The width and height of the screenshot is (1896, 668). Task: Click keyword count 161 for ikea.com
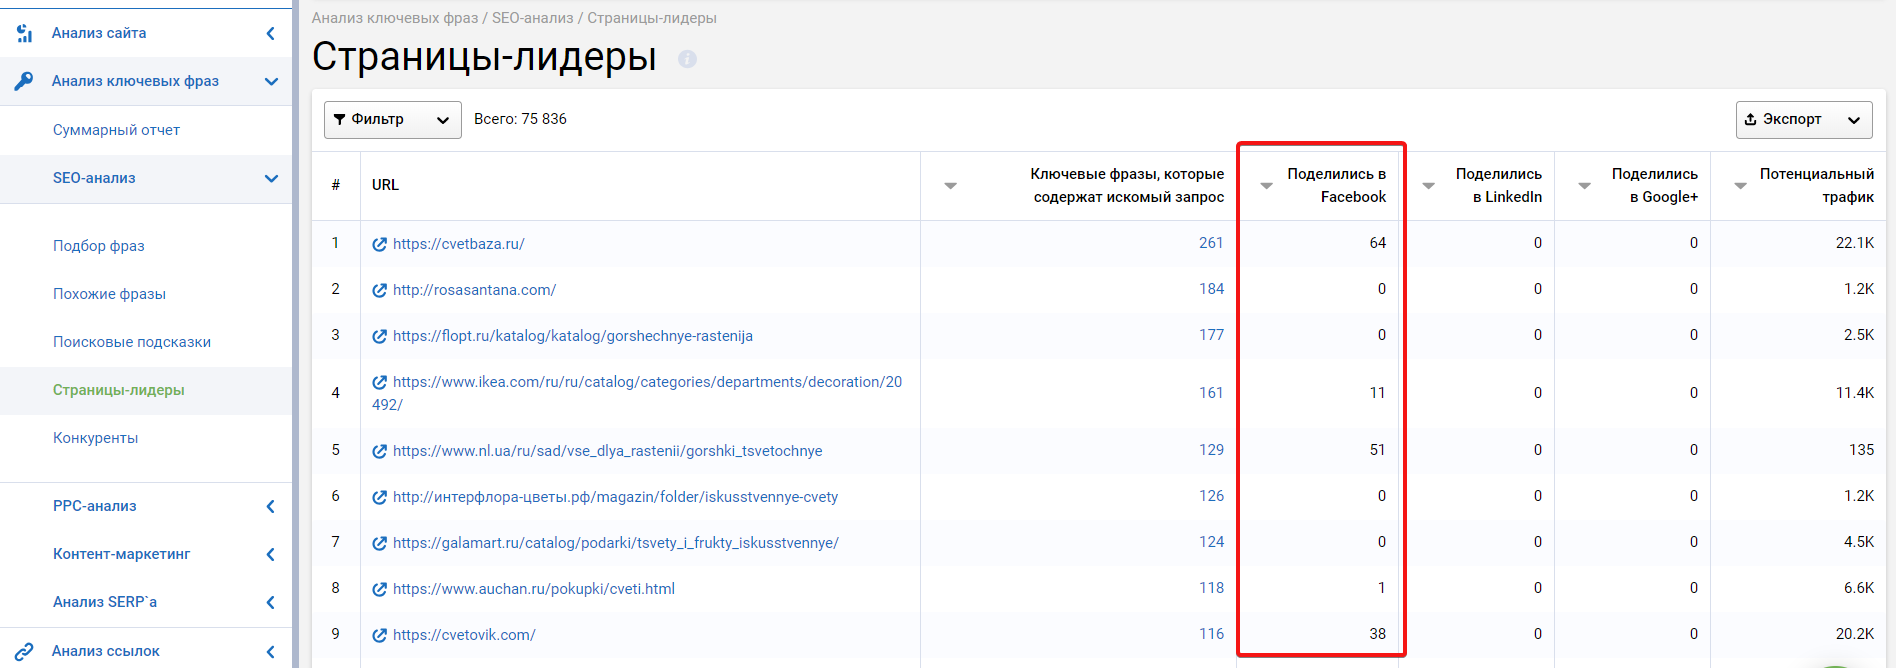1211,393
